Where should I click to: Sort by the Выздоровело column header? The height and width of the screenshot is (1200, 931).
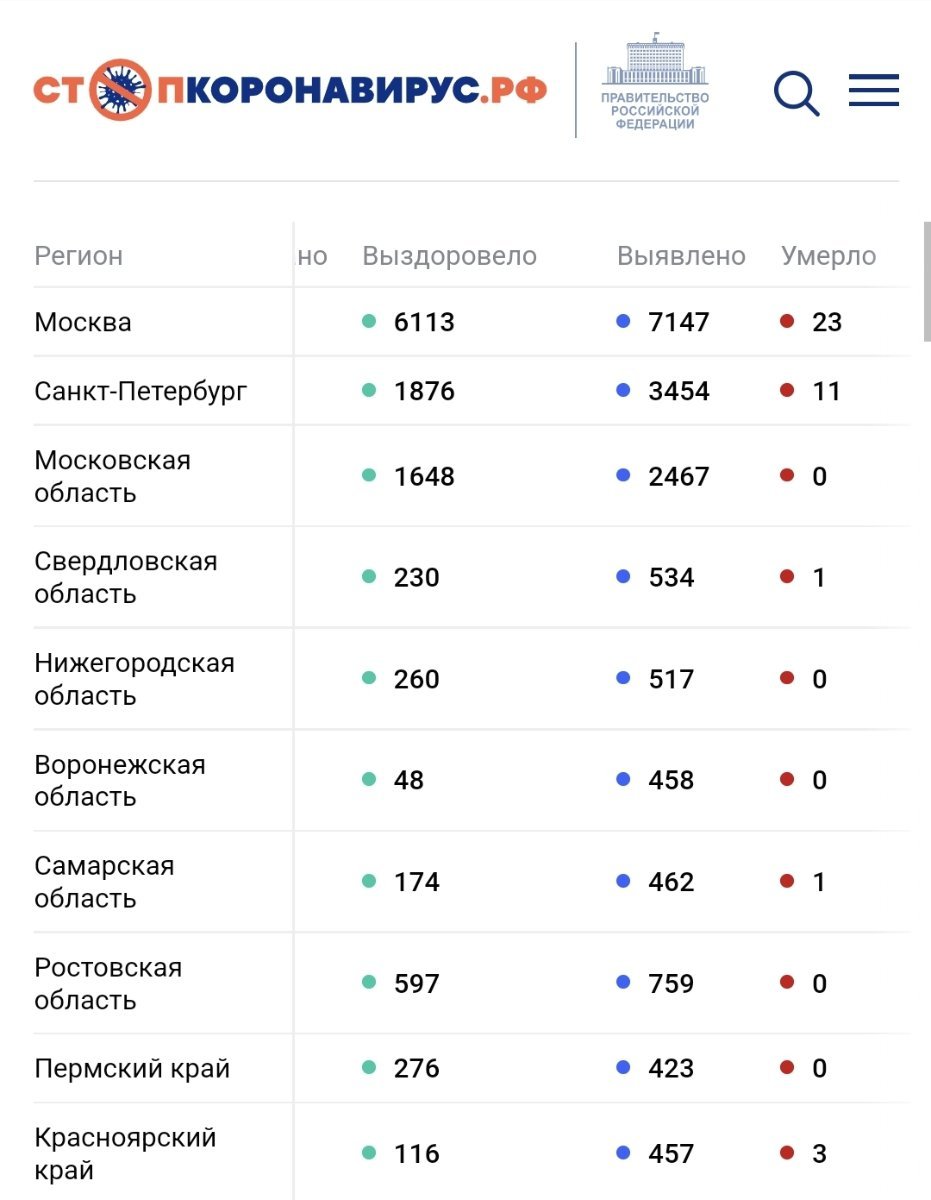click(x=449, y=256)
